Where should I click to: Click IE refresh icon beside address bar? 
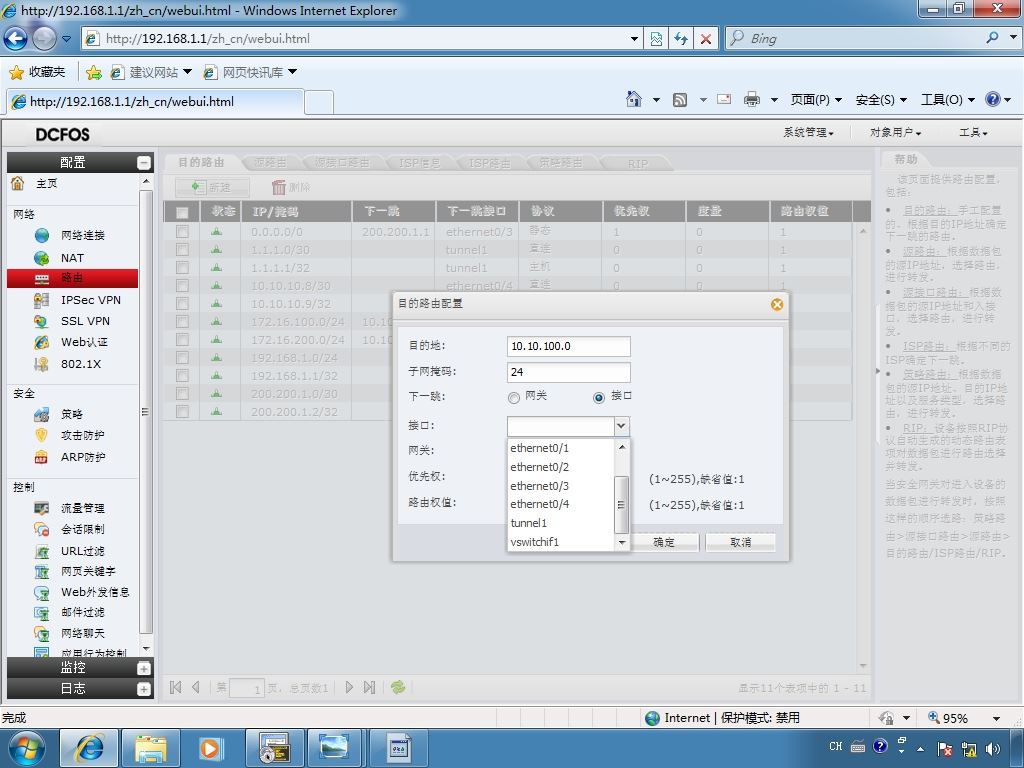(680, 39)
